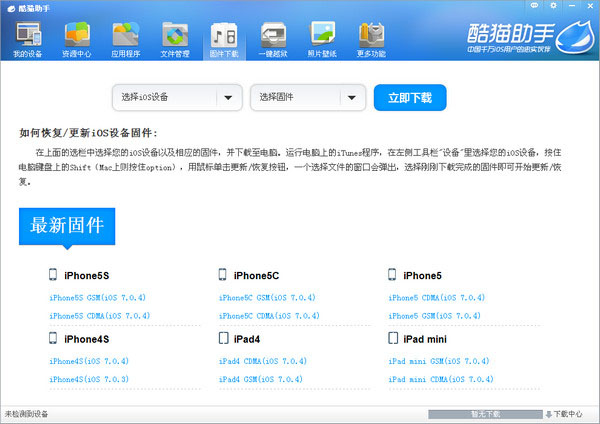The width and height of the screenshot is (600, 424).
Task: Open 更多功能 more features toolbox icon
Action: point(371,40)
